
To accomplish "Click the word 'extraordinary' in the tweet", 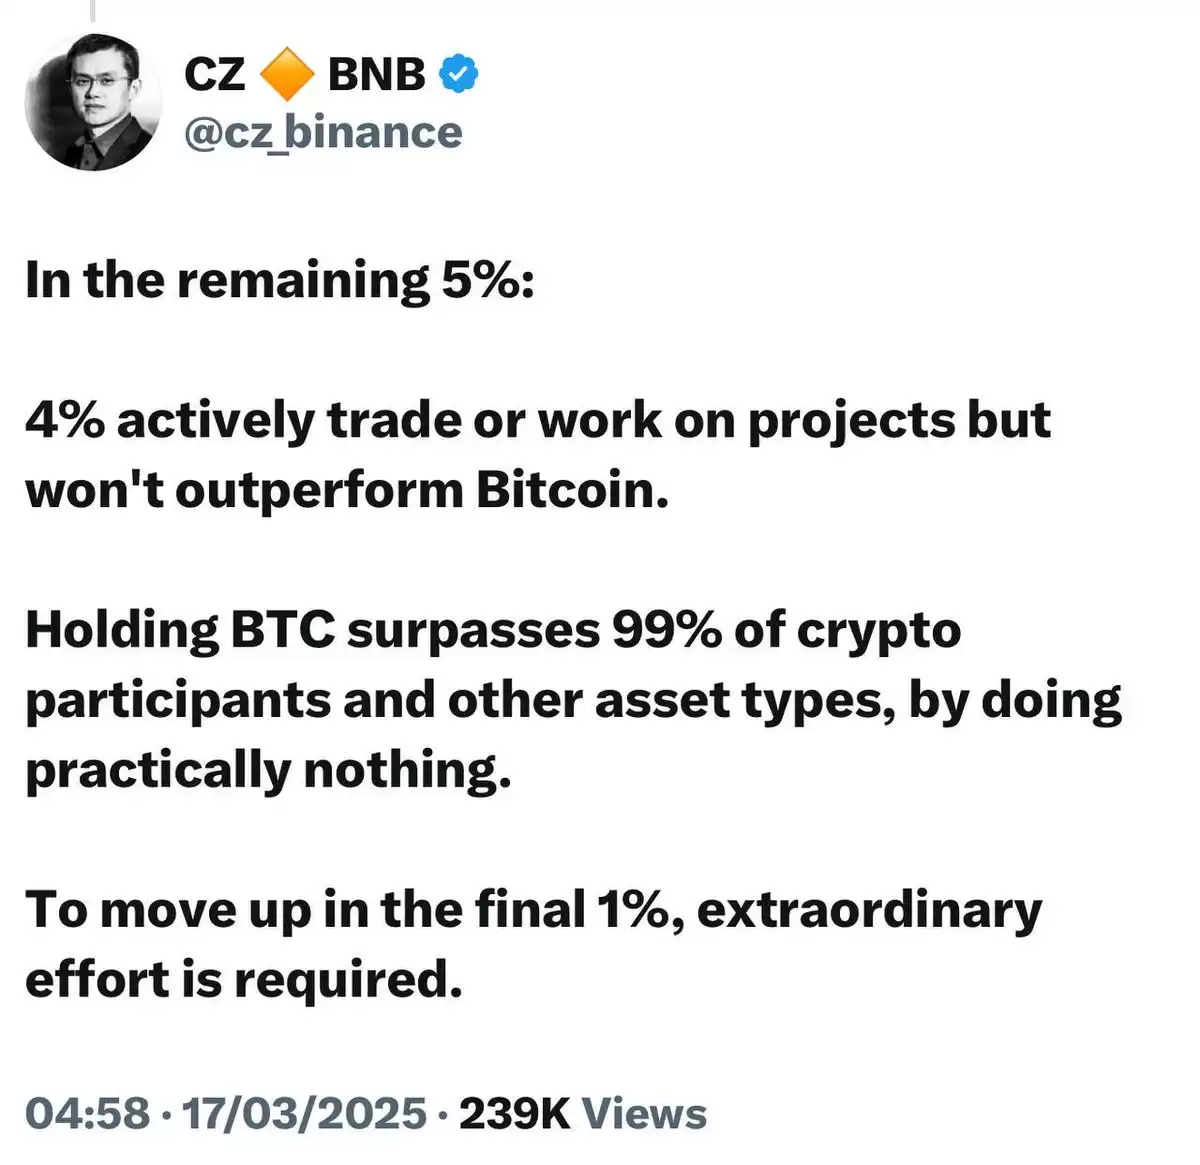I will [869, 911].
